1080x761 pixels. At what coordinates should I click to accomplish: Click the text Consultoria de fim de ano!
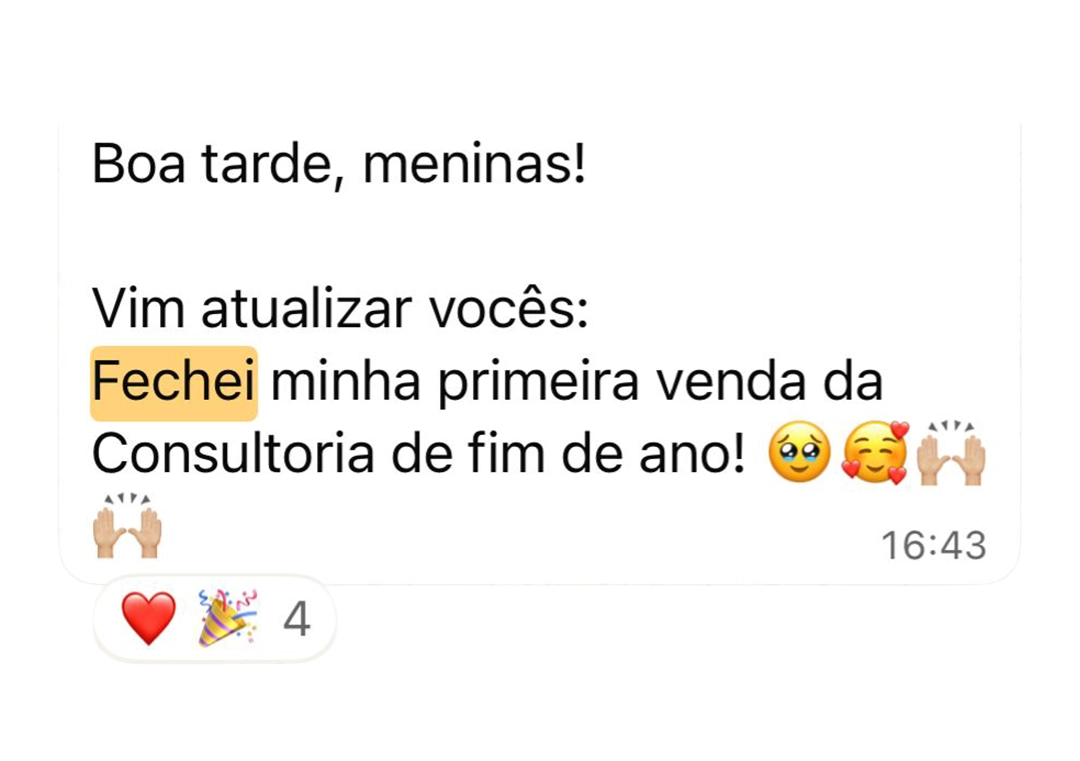coord(419,454)
